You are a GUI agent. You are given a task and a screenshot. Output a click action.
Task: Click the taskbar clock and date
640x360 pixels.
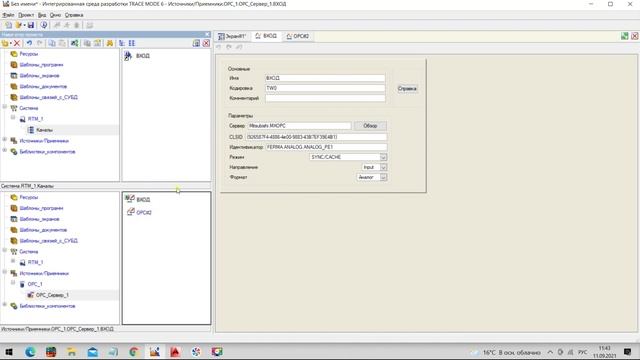coord(604,352)
